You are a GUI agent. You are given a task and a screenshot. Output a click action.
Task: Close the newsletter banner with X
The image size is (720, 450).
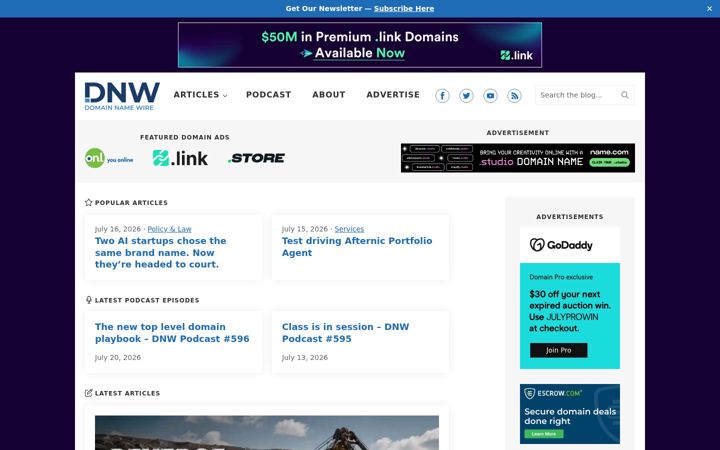pos(709,9)
